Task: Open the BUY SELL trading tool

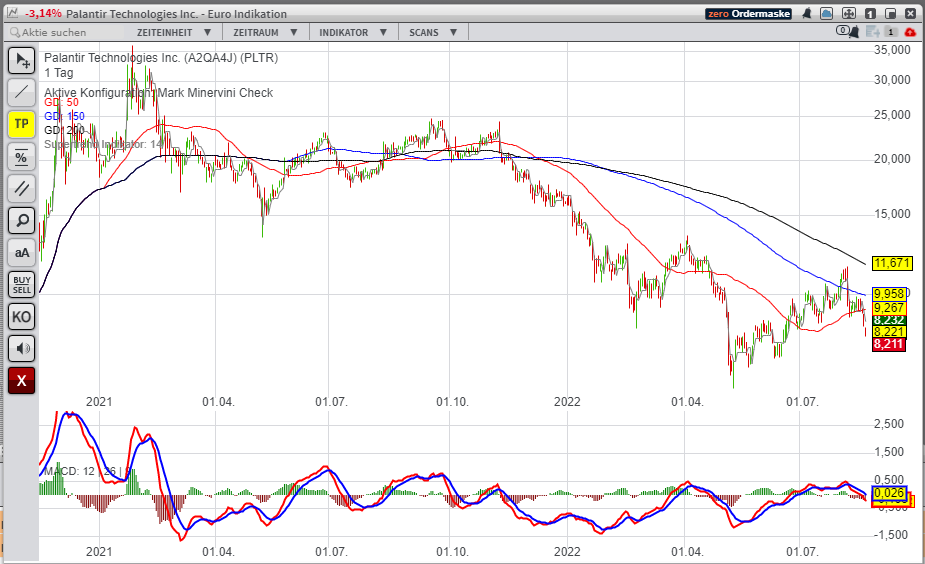Action: coord(21,284)
